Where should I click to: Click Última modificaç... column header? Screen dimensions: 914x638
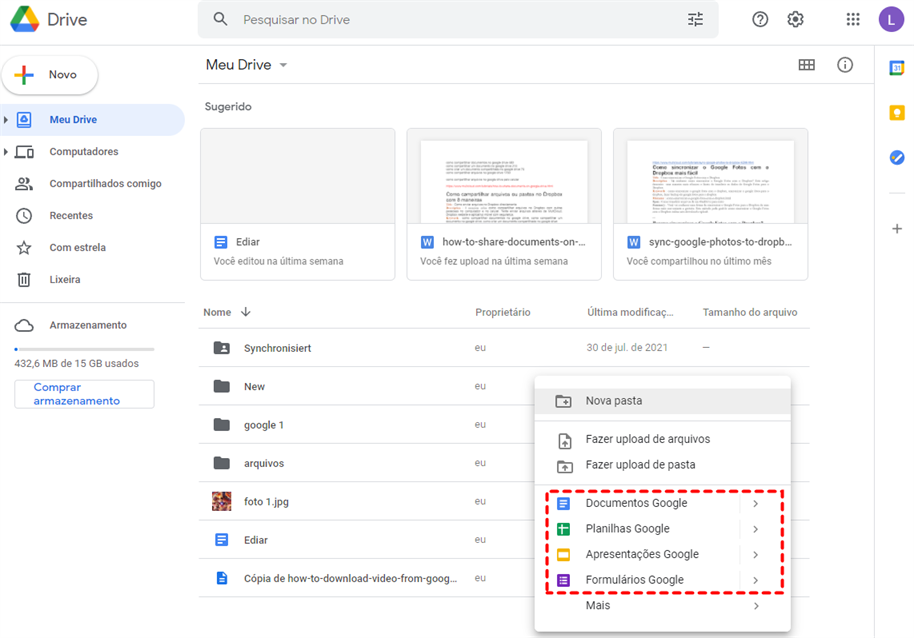point(630,312)
